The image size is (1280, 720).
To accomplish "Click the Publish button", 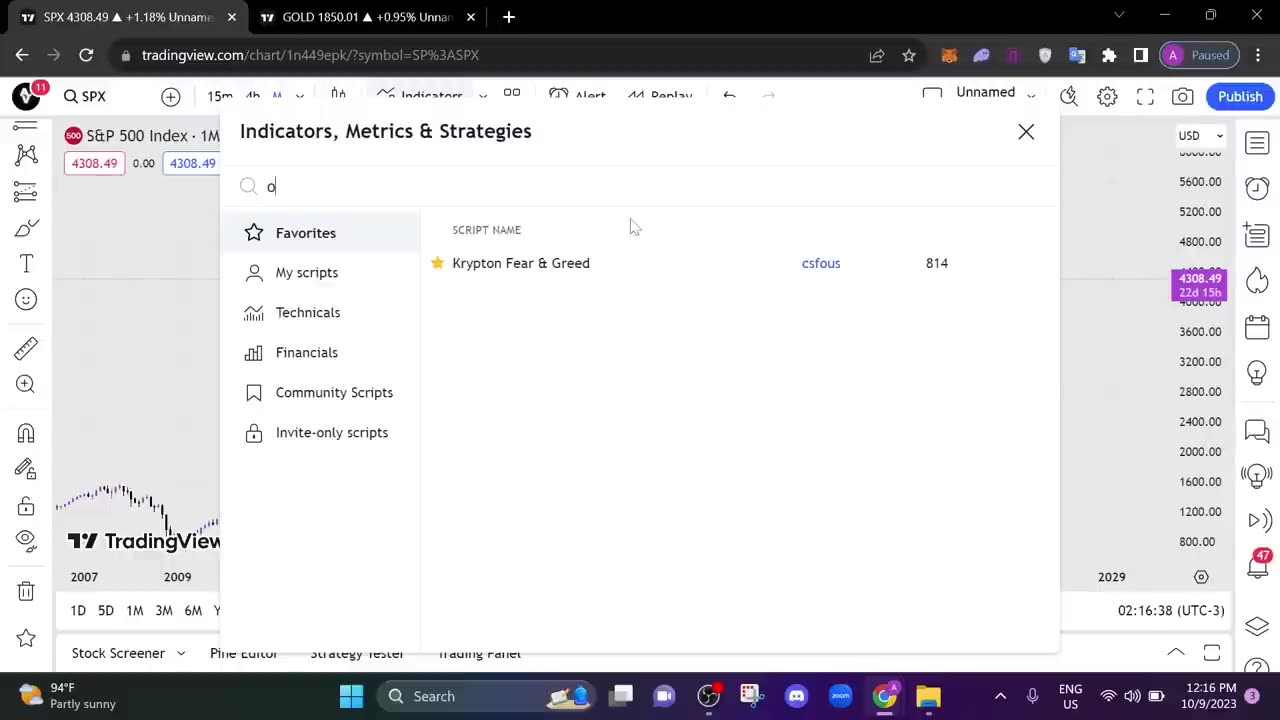I will [1240, 96].
